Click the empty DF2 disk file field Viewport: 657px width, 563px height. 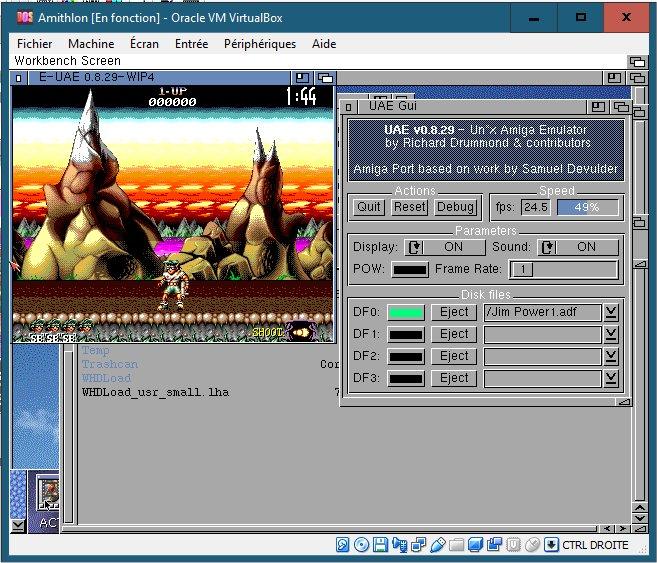click(542, 356)
